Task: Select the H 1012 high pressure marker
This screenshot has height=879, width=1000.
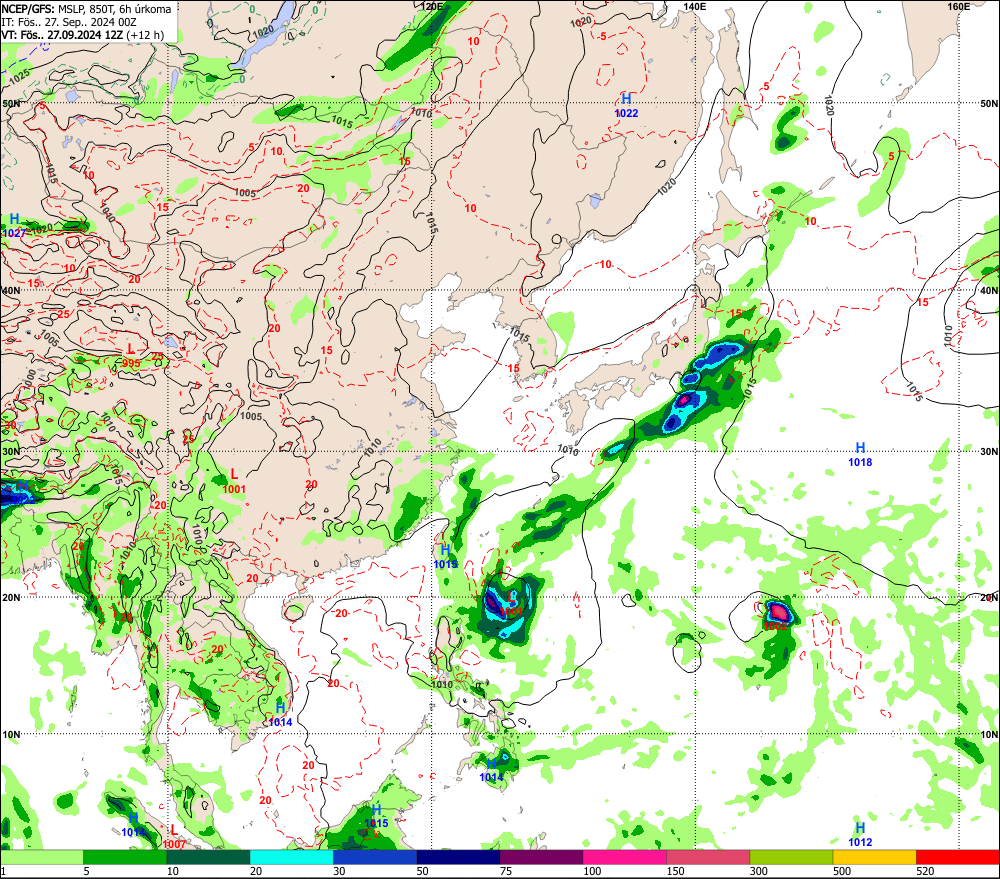Action: click(860, 834)
